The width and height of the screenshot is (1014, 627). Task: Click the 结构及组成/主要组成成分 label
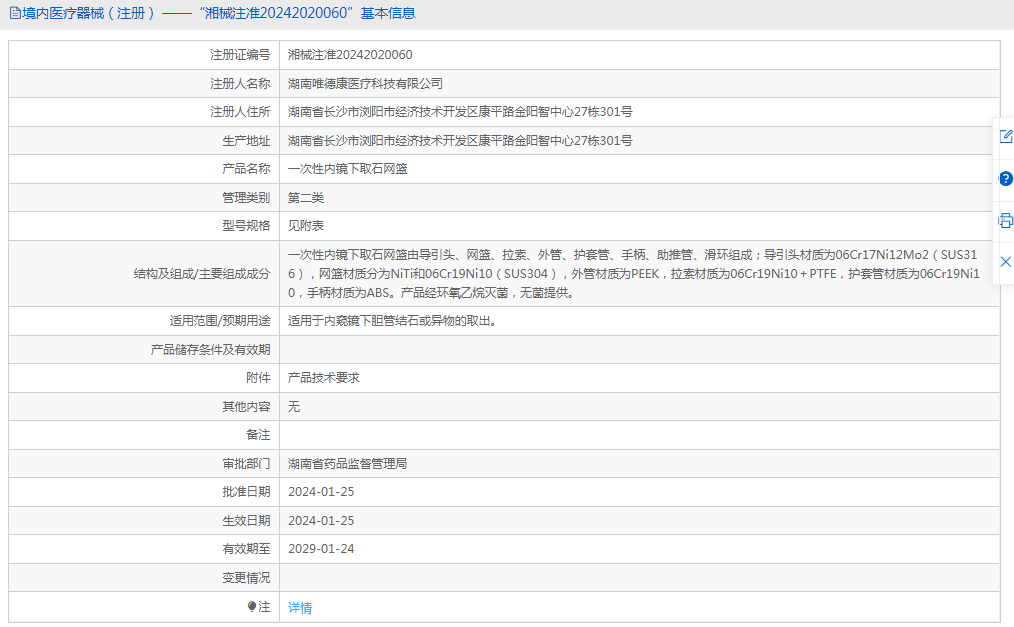coord(202,273)
